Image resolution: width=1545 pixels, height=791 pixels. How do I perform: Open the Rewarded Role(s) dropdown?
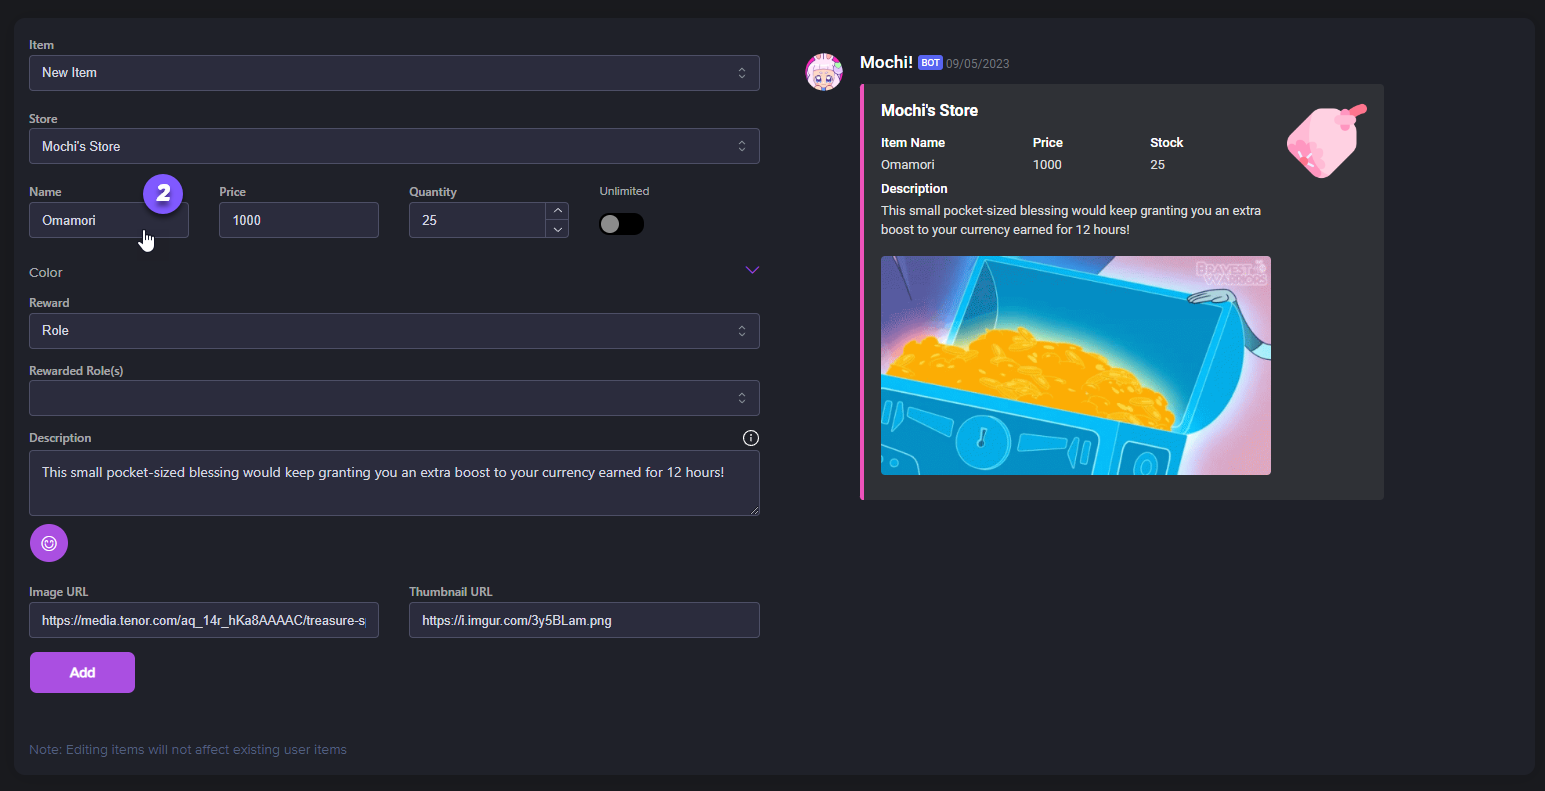pyautogui.click(x=394, y=398)
